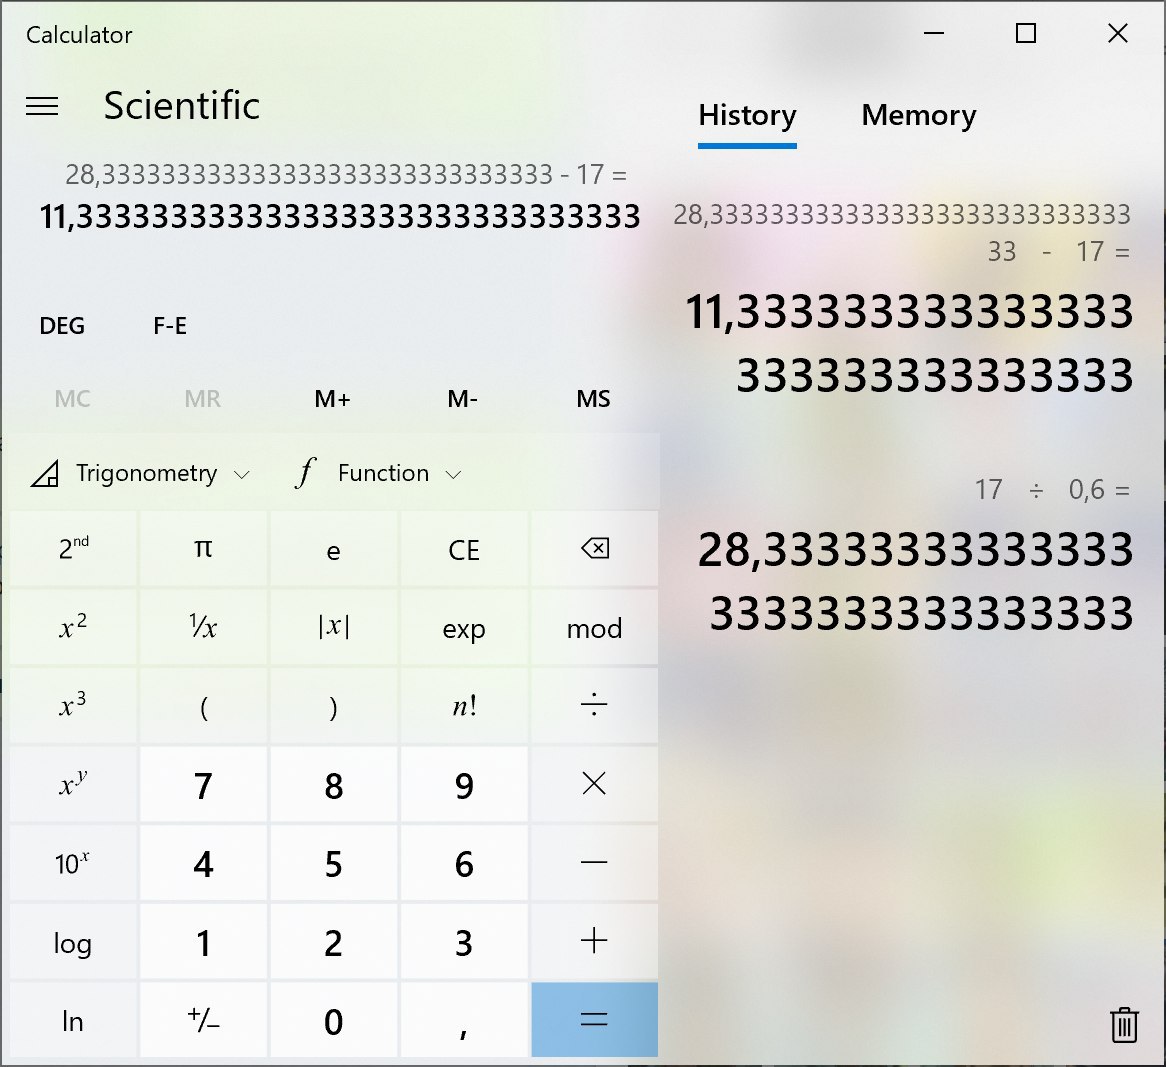Switch to the Memory tab

(x=918, y=116)
